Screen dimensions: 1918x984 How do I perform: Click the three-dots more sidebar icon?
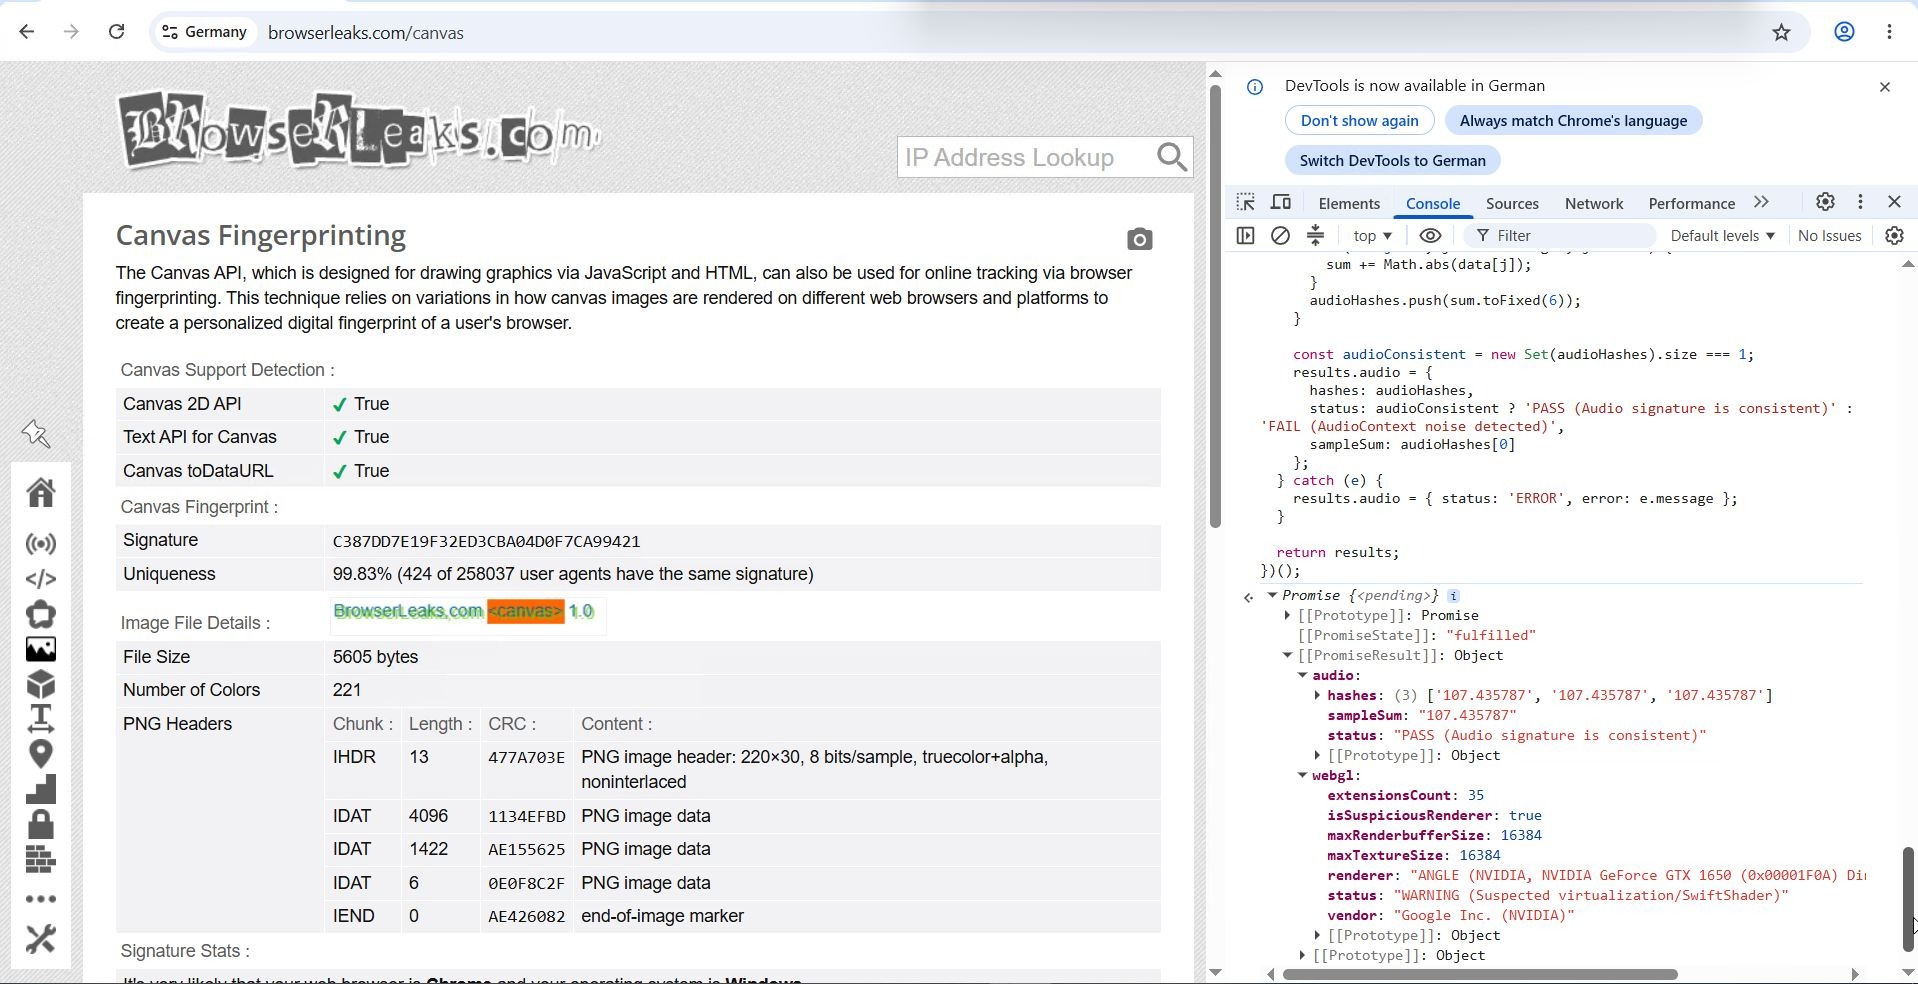coord(41,899)
